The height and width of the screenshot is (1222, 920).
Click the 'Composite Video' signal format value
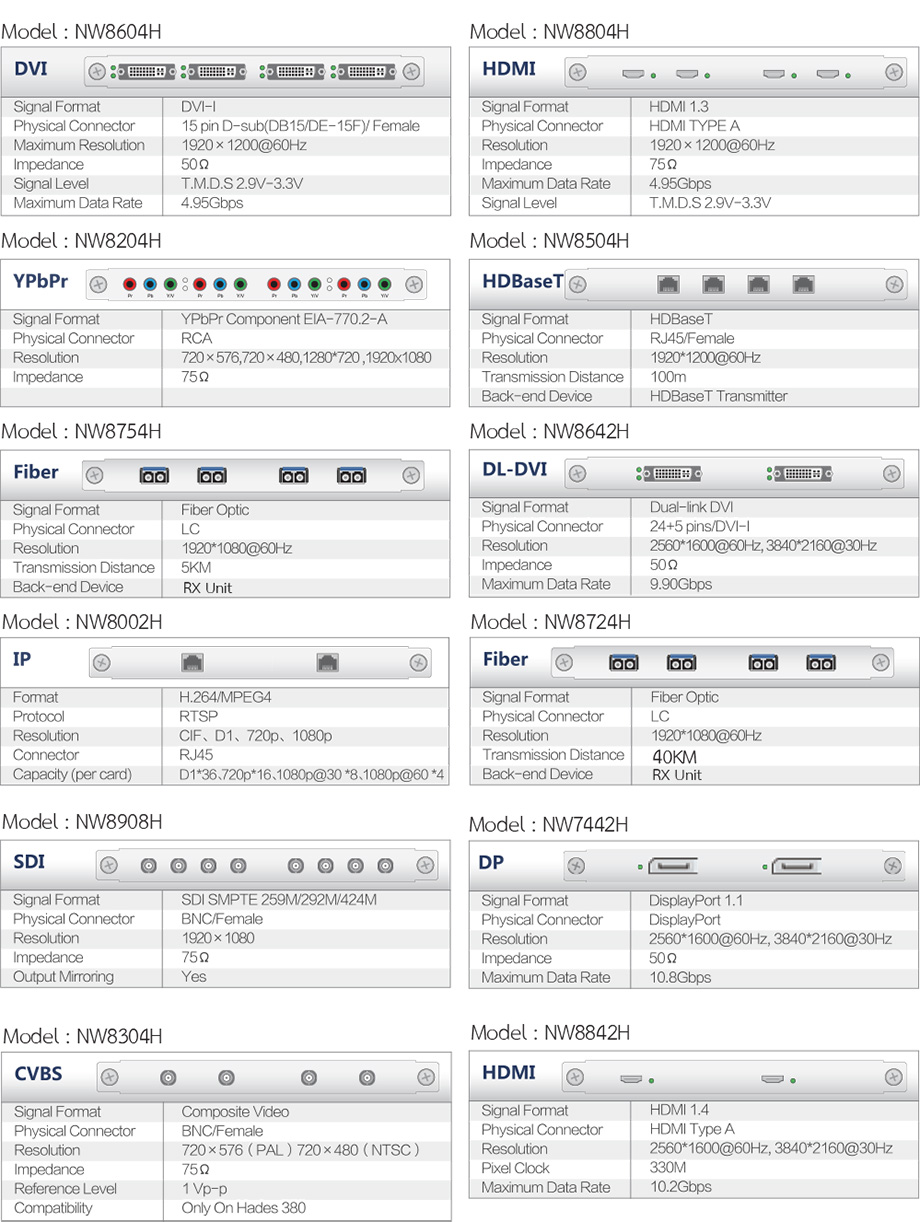(236, 1111)
